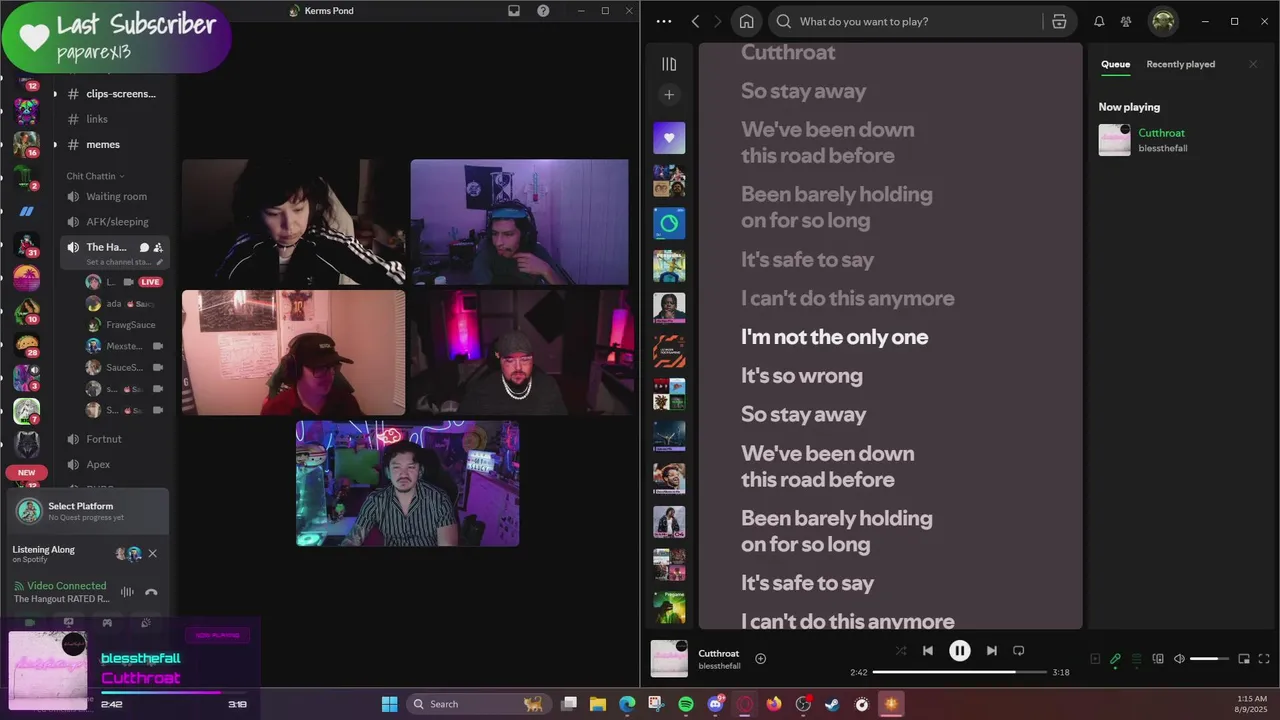
Task: Open File Explorer from the taskbar
Action: pos(598,704)
